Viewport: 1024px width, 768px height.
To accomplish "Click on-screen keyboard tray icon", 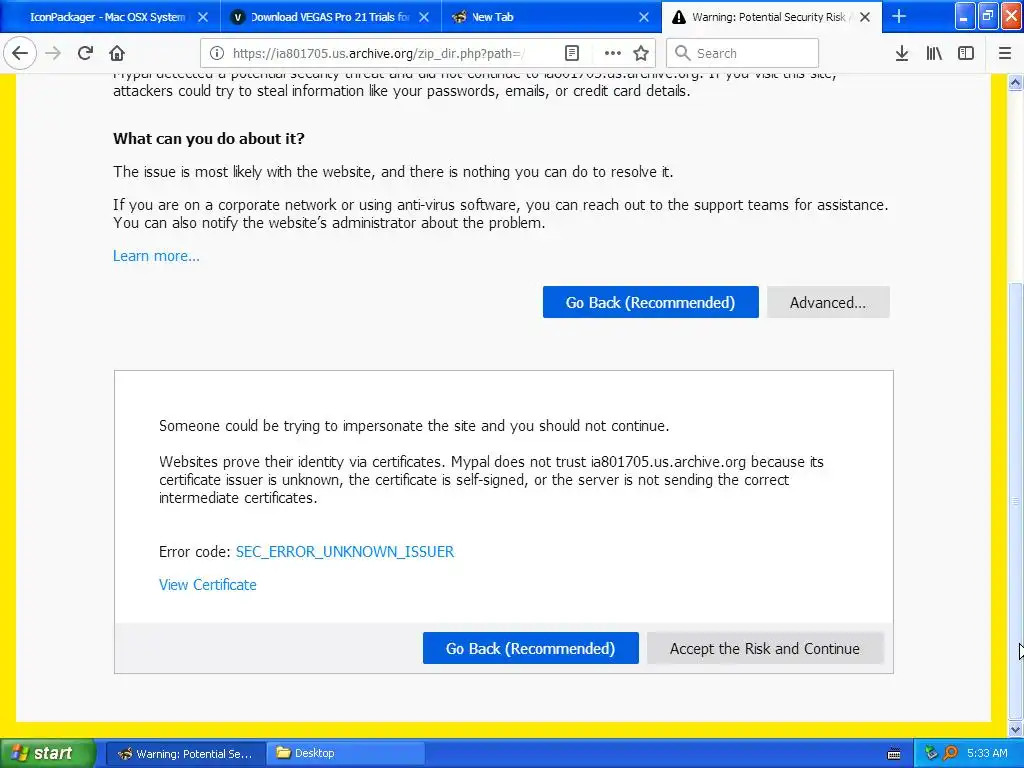I will pos(894,754).
